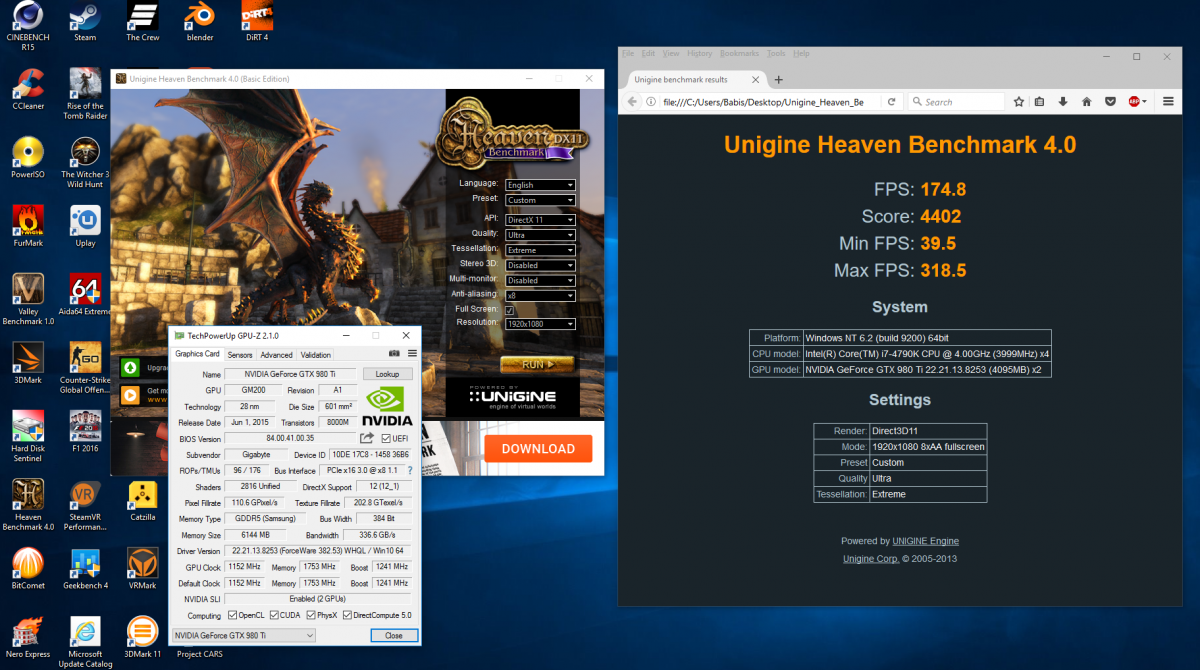Open The Crew desktop shortcut
Screen dimensions: 1200x670
coord(143,22)
